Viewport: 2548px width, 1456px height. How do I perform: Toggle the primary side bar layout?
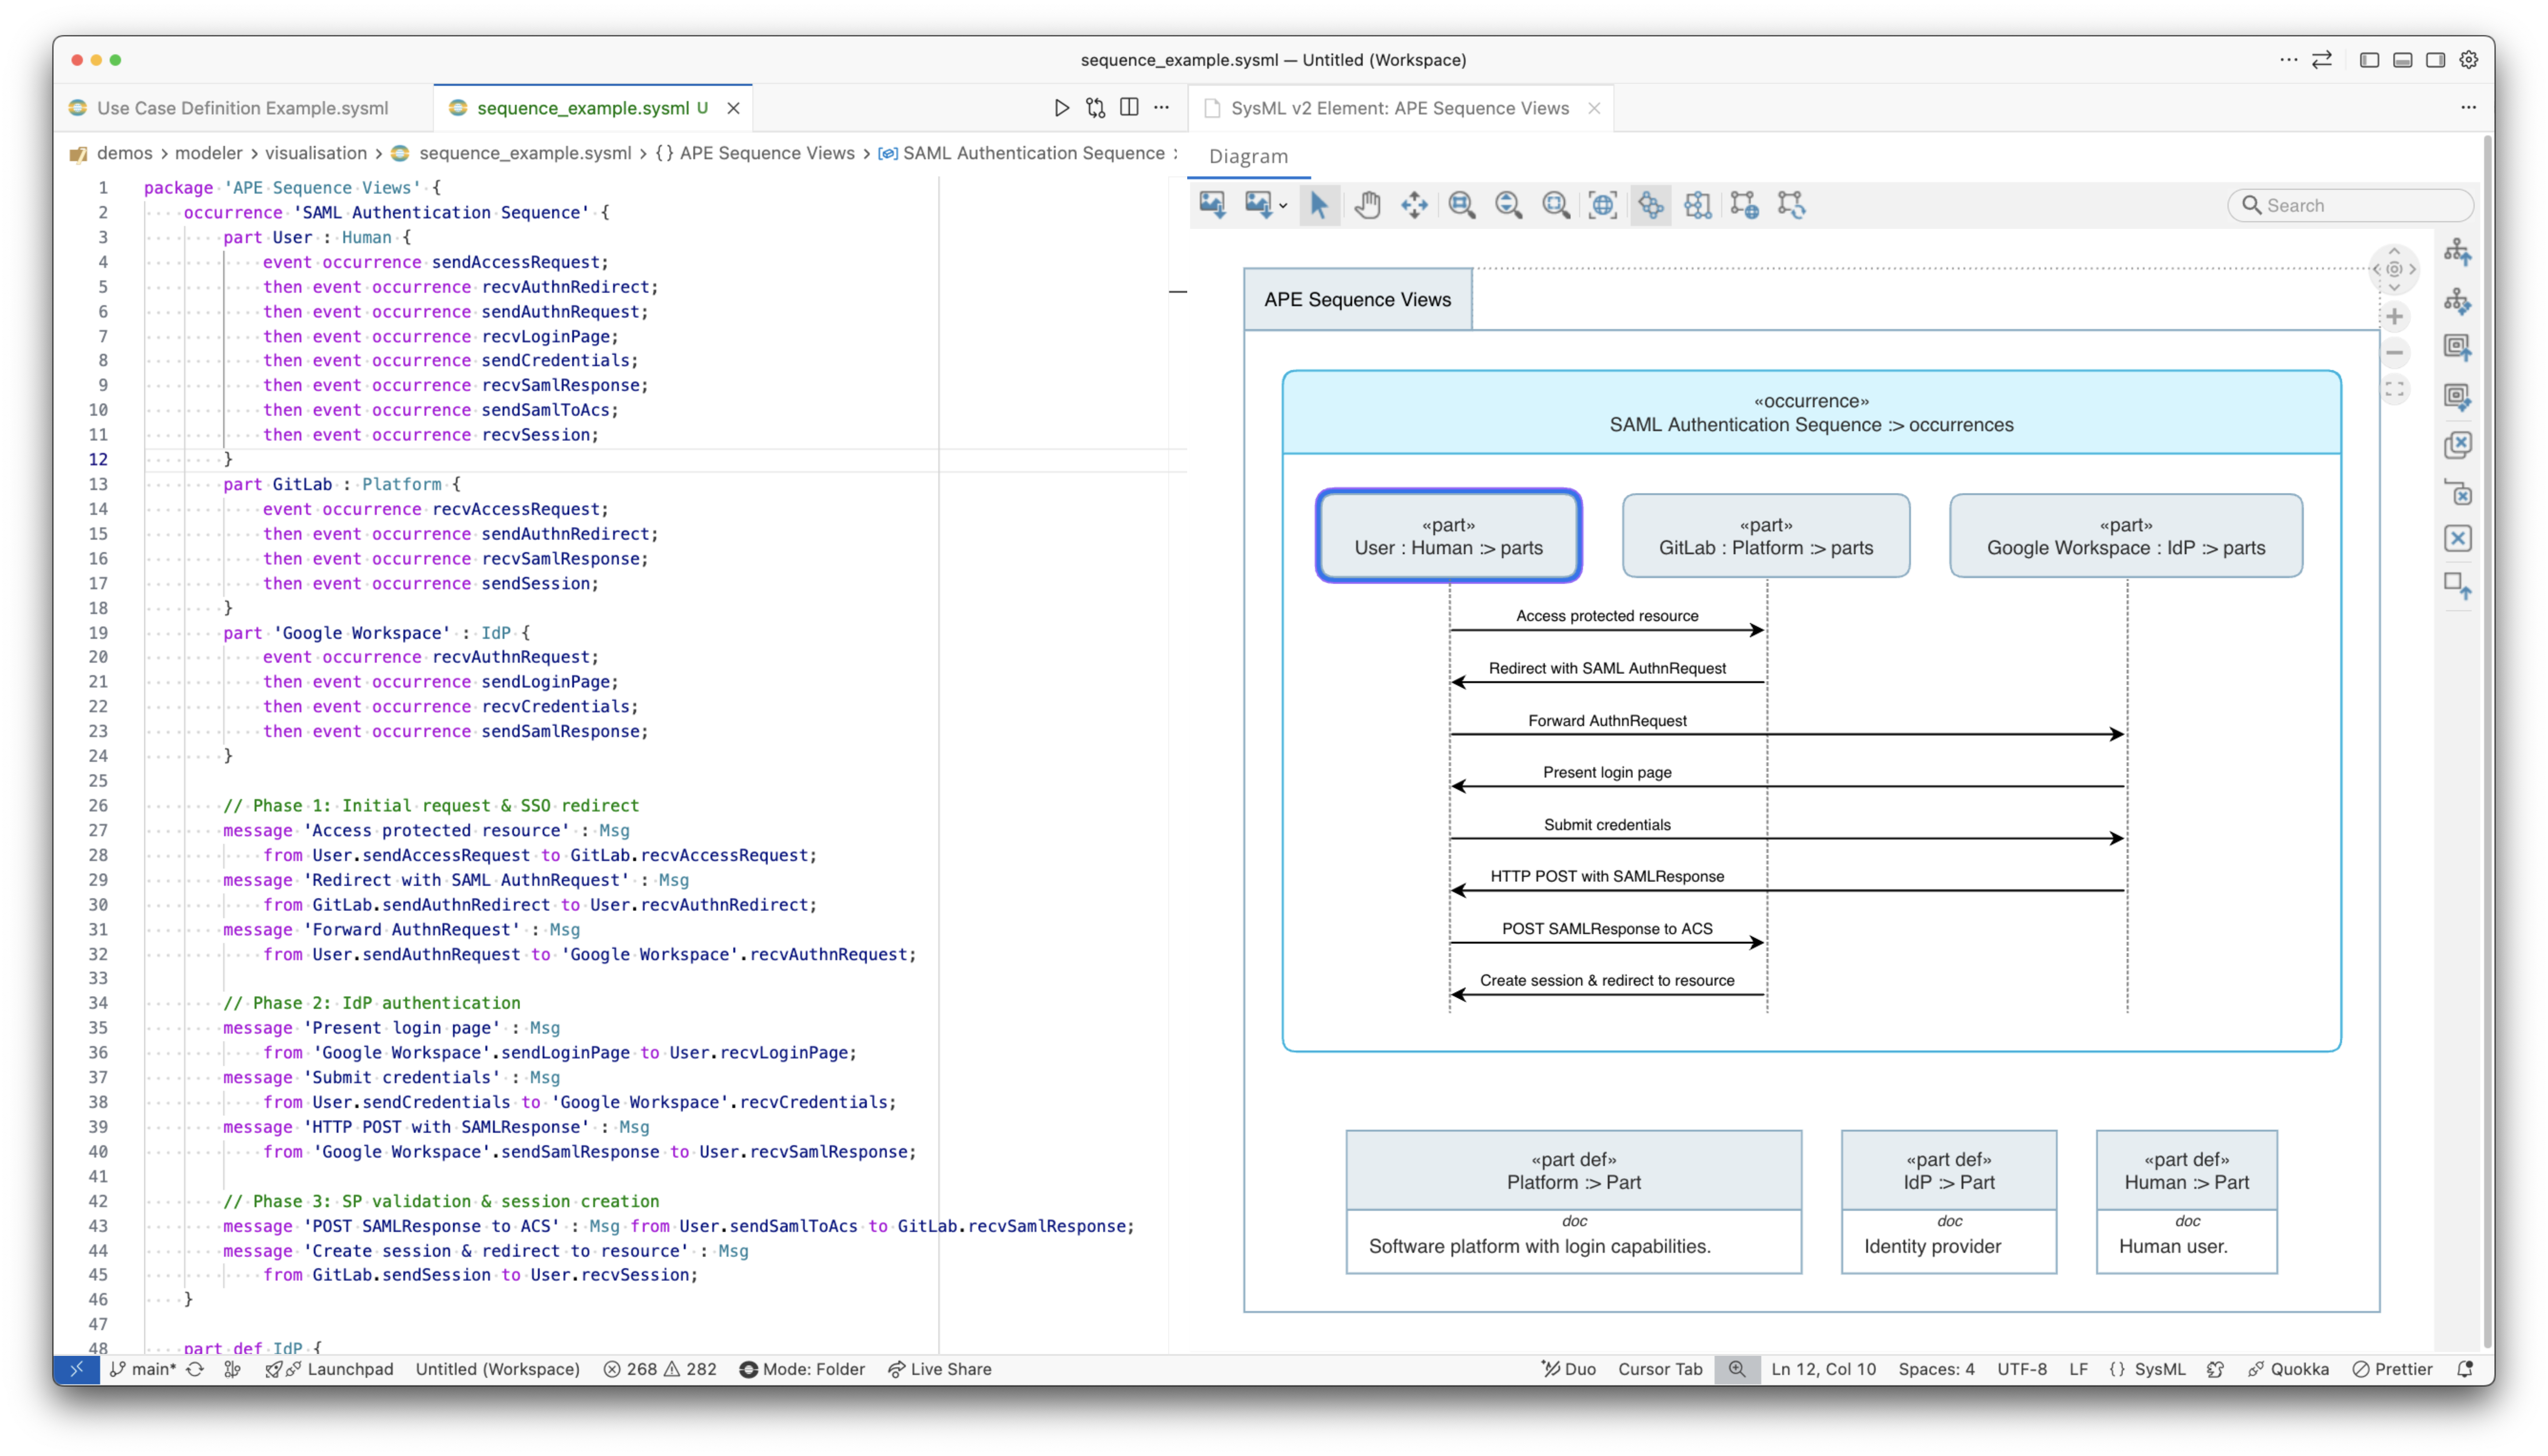click(x=2369, y=60)
